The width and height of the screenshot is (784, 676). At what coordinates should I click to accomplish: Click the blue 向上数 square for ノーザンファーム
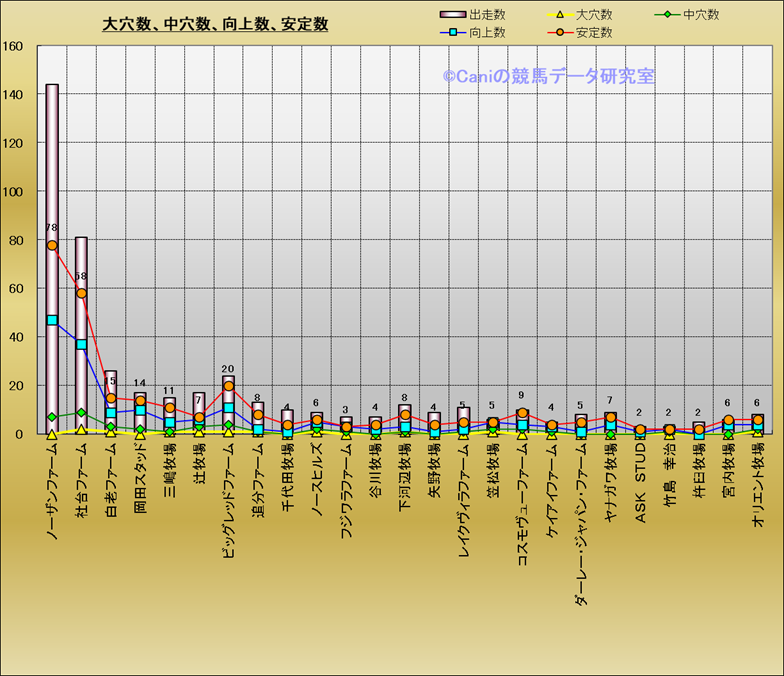point(52,320)
